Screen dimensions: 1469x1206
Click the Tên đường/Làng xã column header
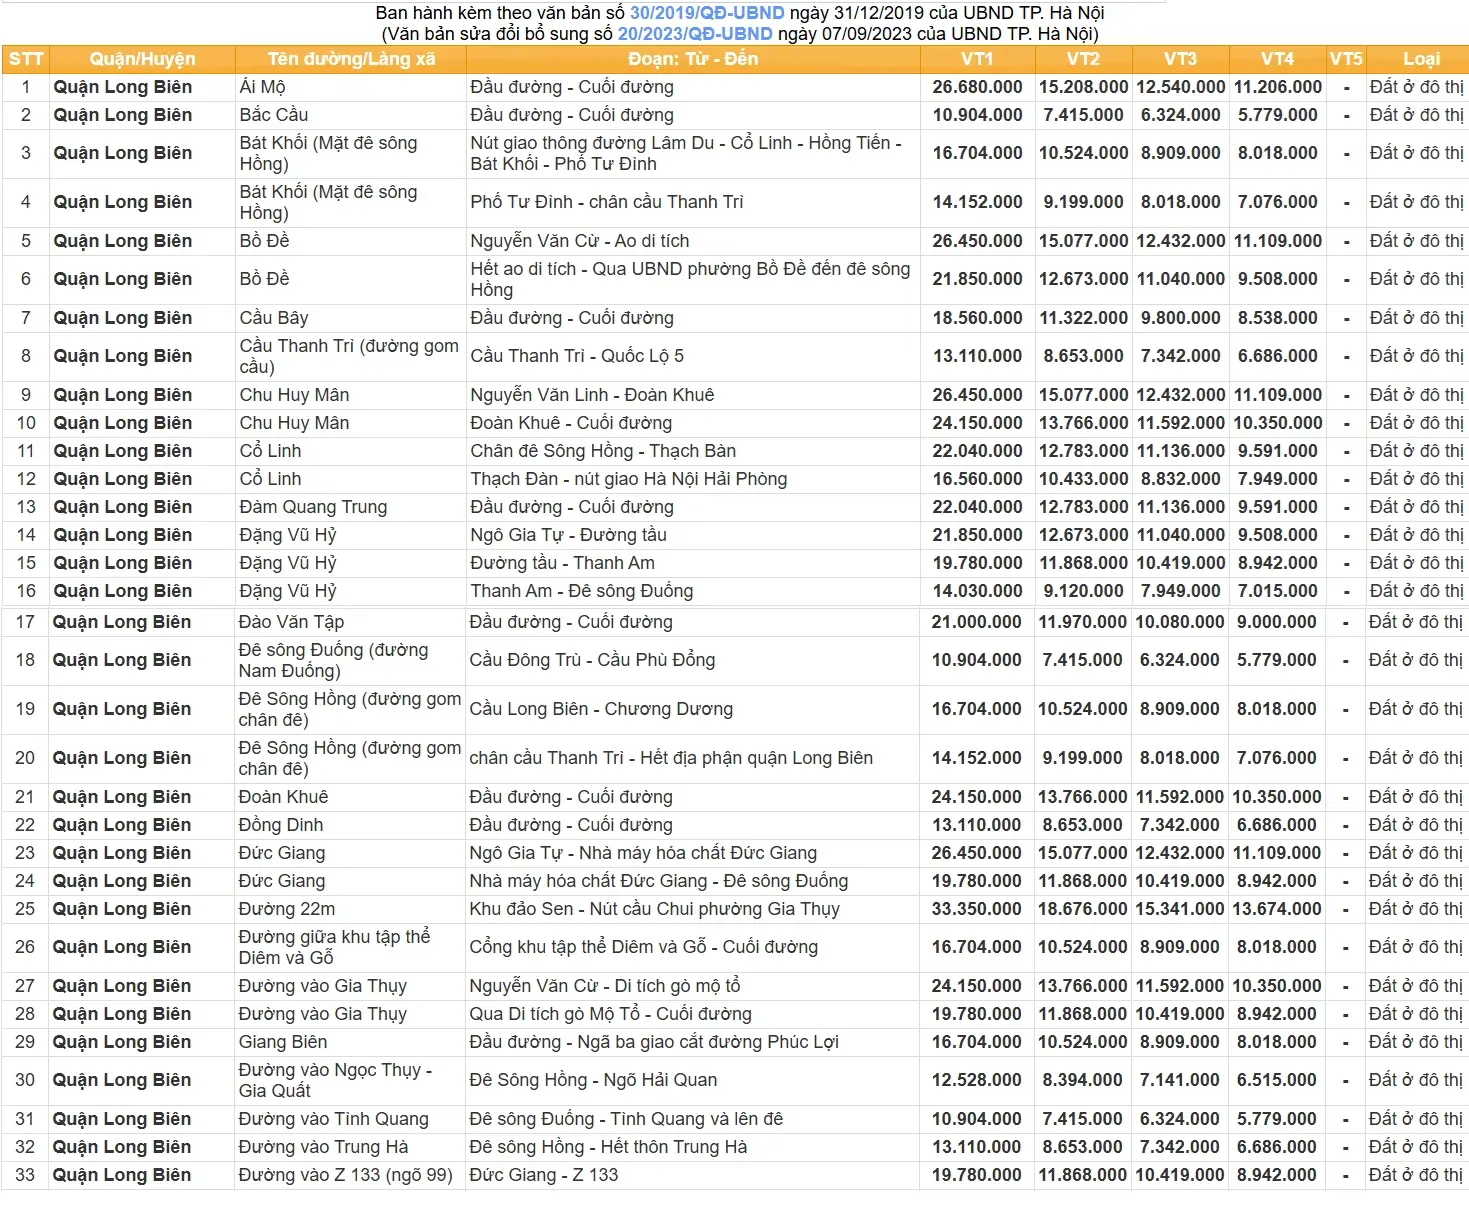351,59
